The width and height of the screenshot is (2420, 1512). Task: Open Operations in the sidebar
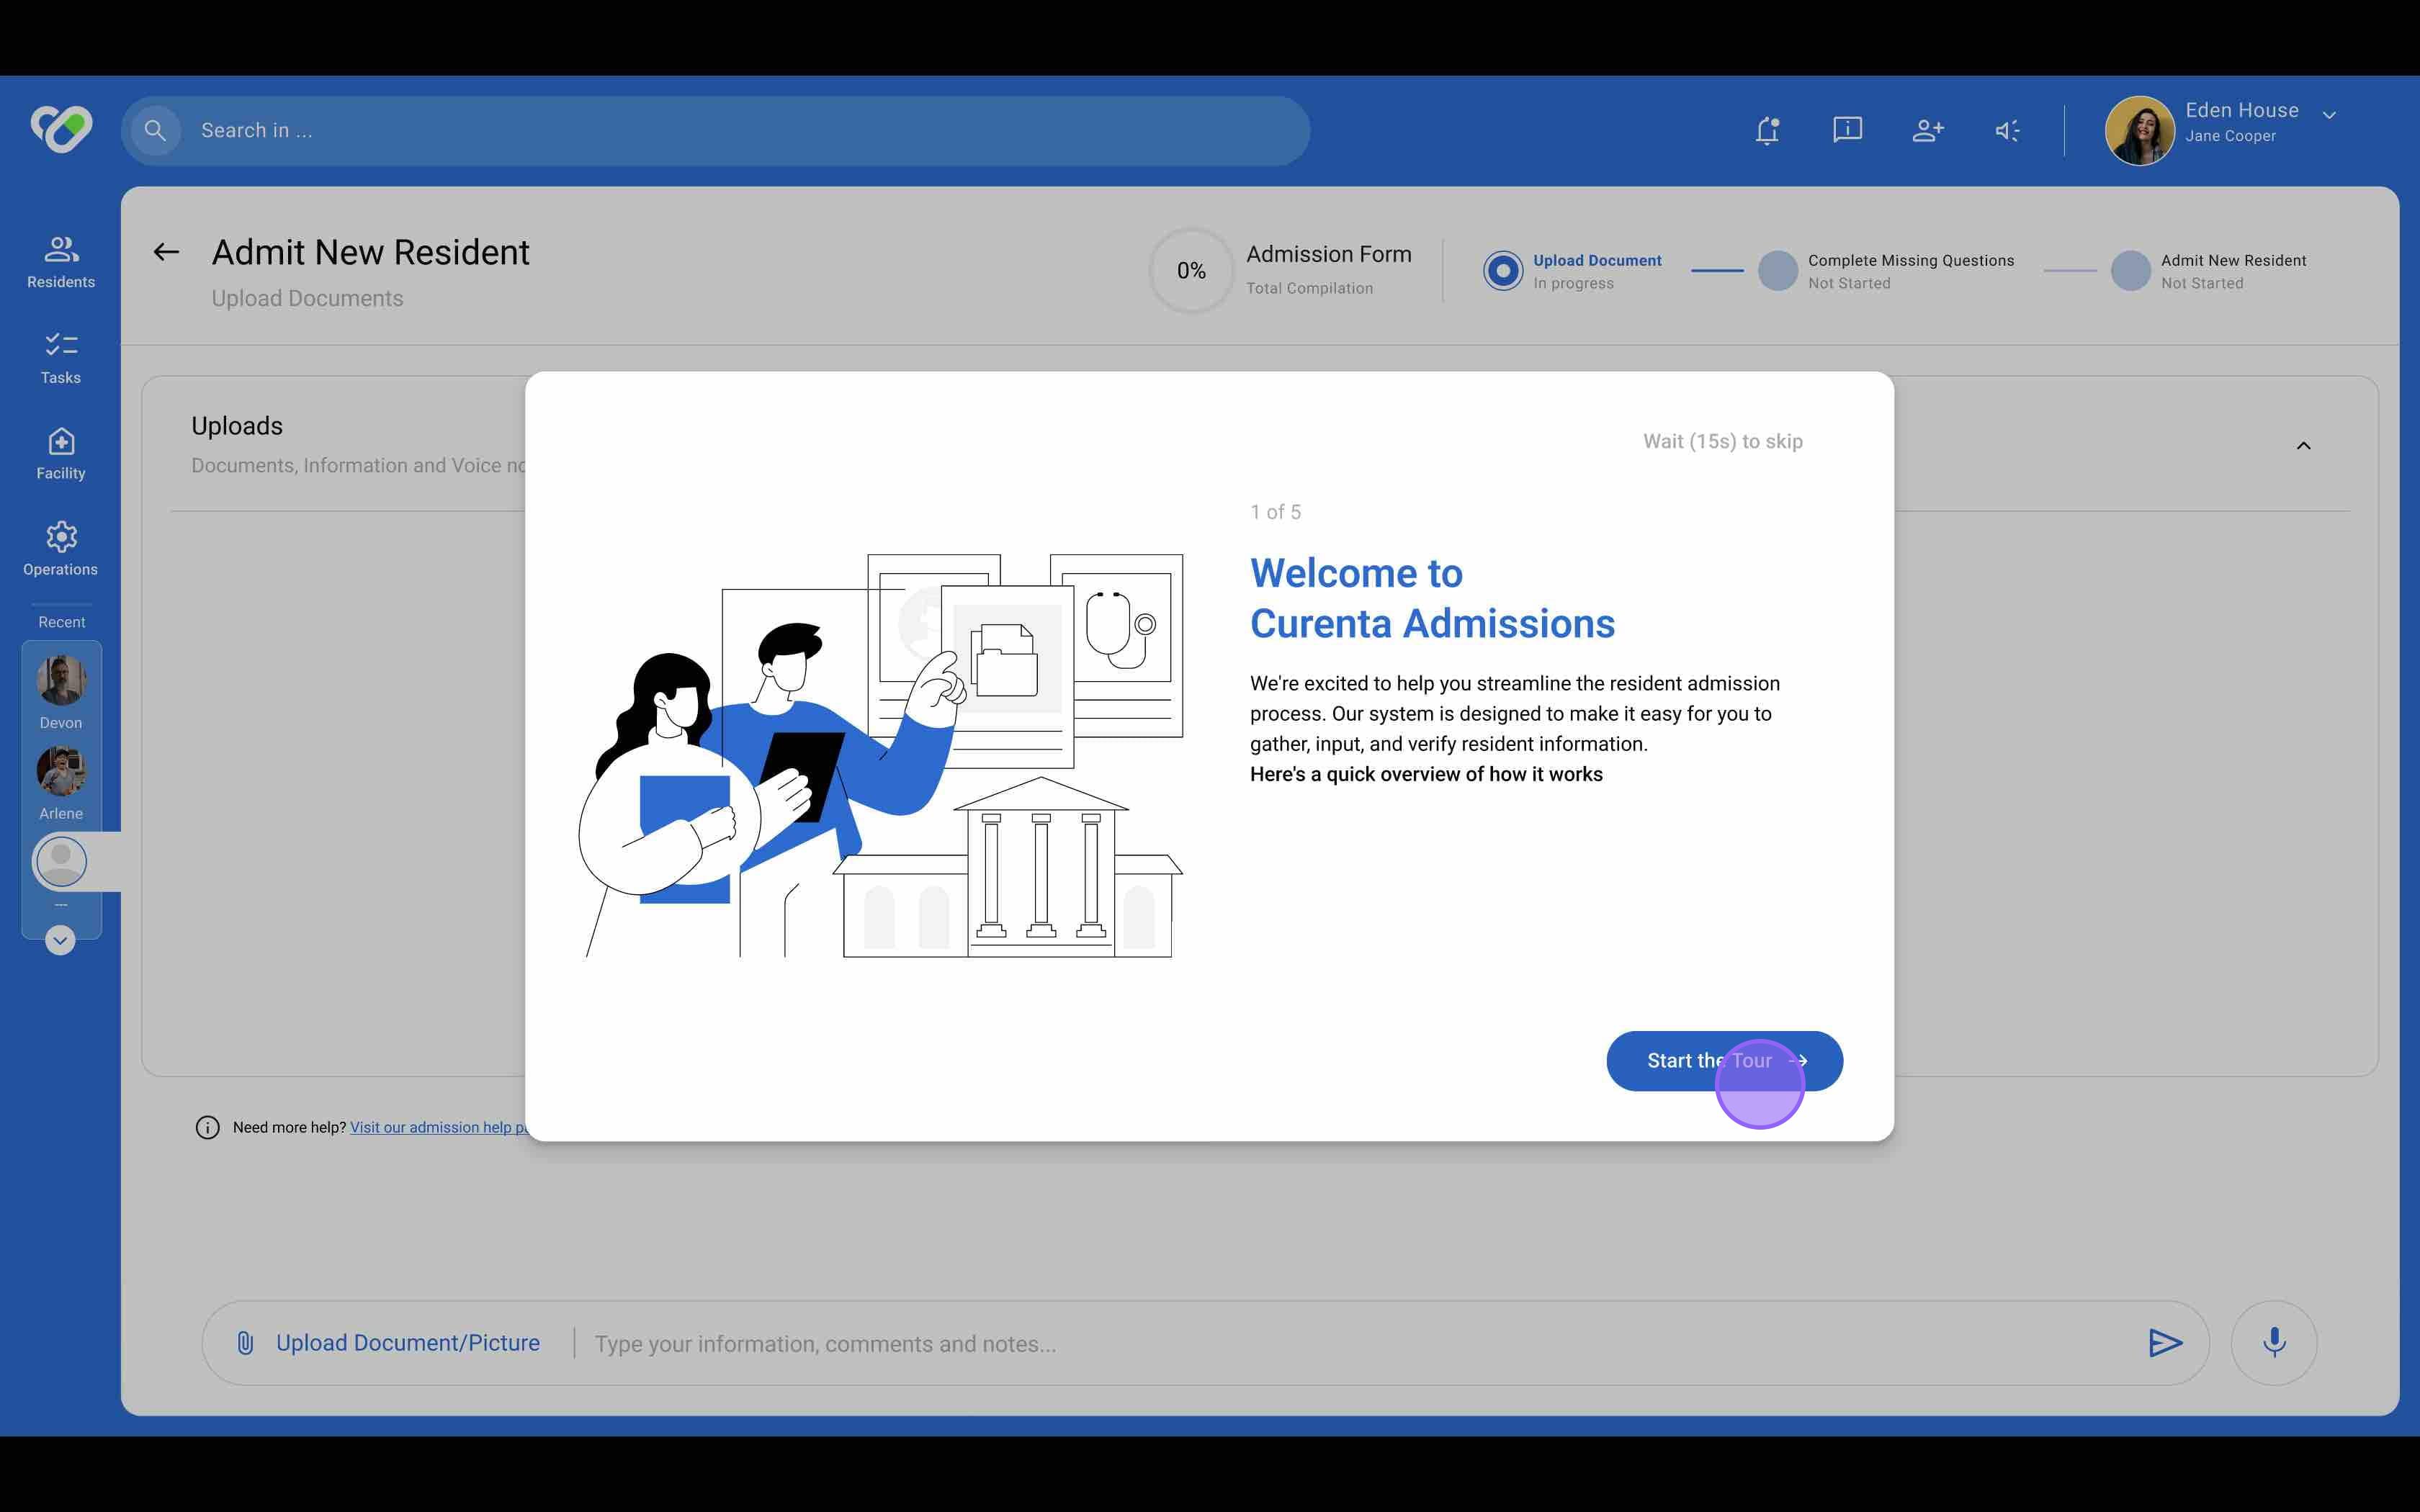click(x=61, y=549)
